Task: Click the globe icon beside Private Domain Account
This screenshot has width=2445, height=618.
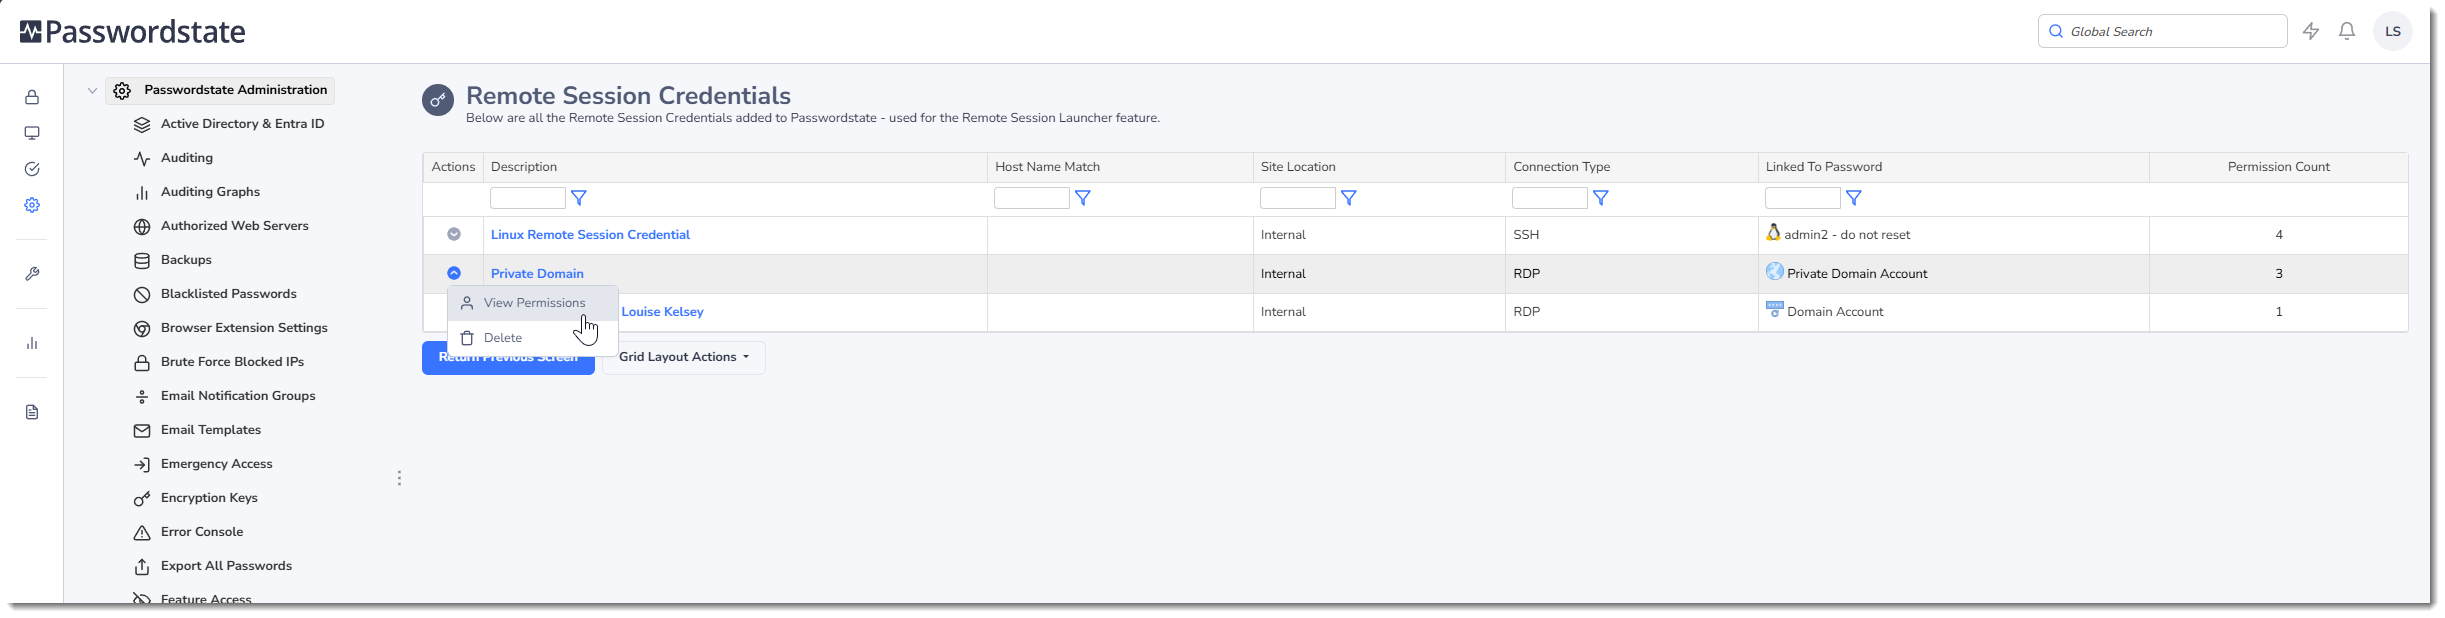Action: click(1775, 271)
